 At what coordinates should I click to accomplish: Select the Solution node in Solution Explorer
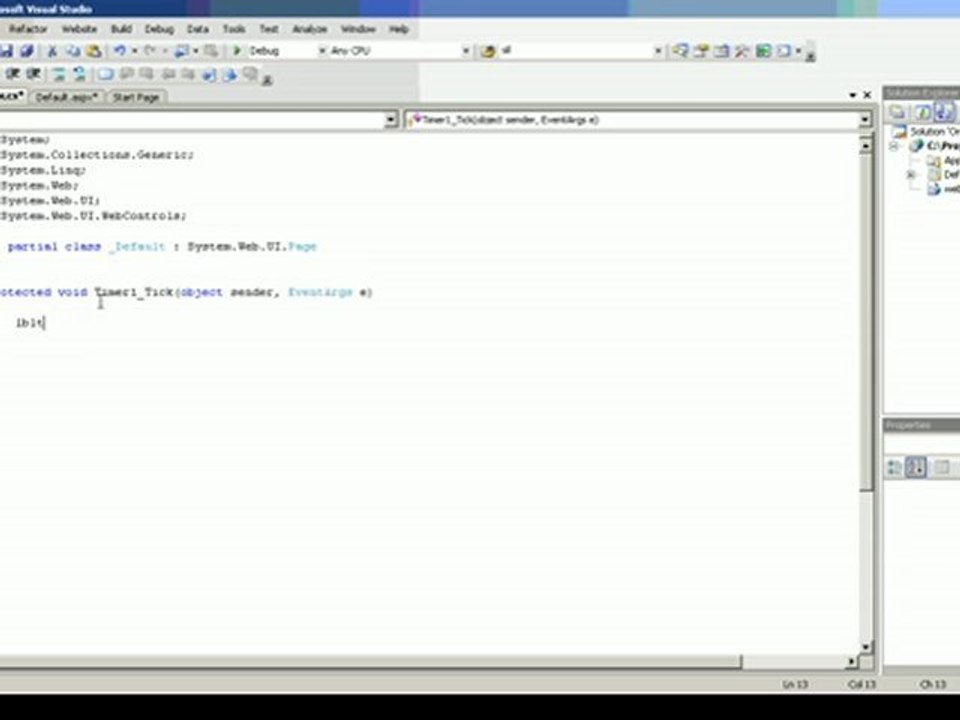(928, 132)
